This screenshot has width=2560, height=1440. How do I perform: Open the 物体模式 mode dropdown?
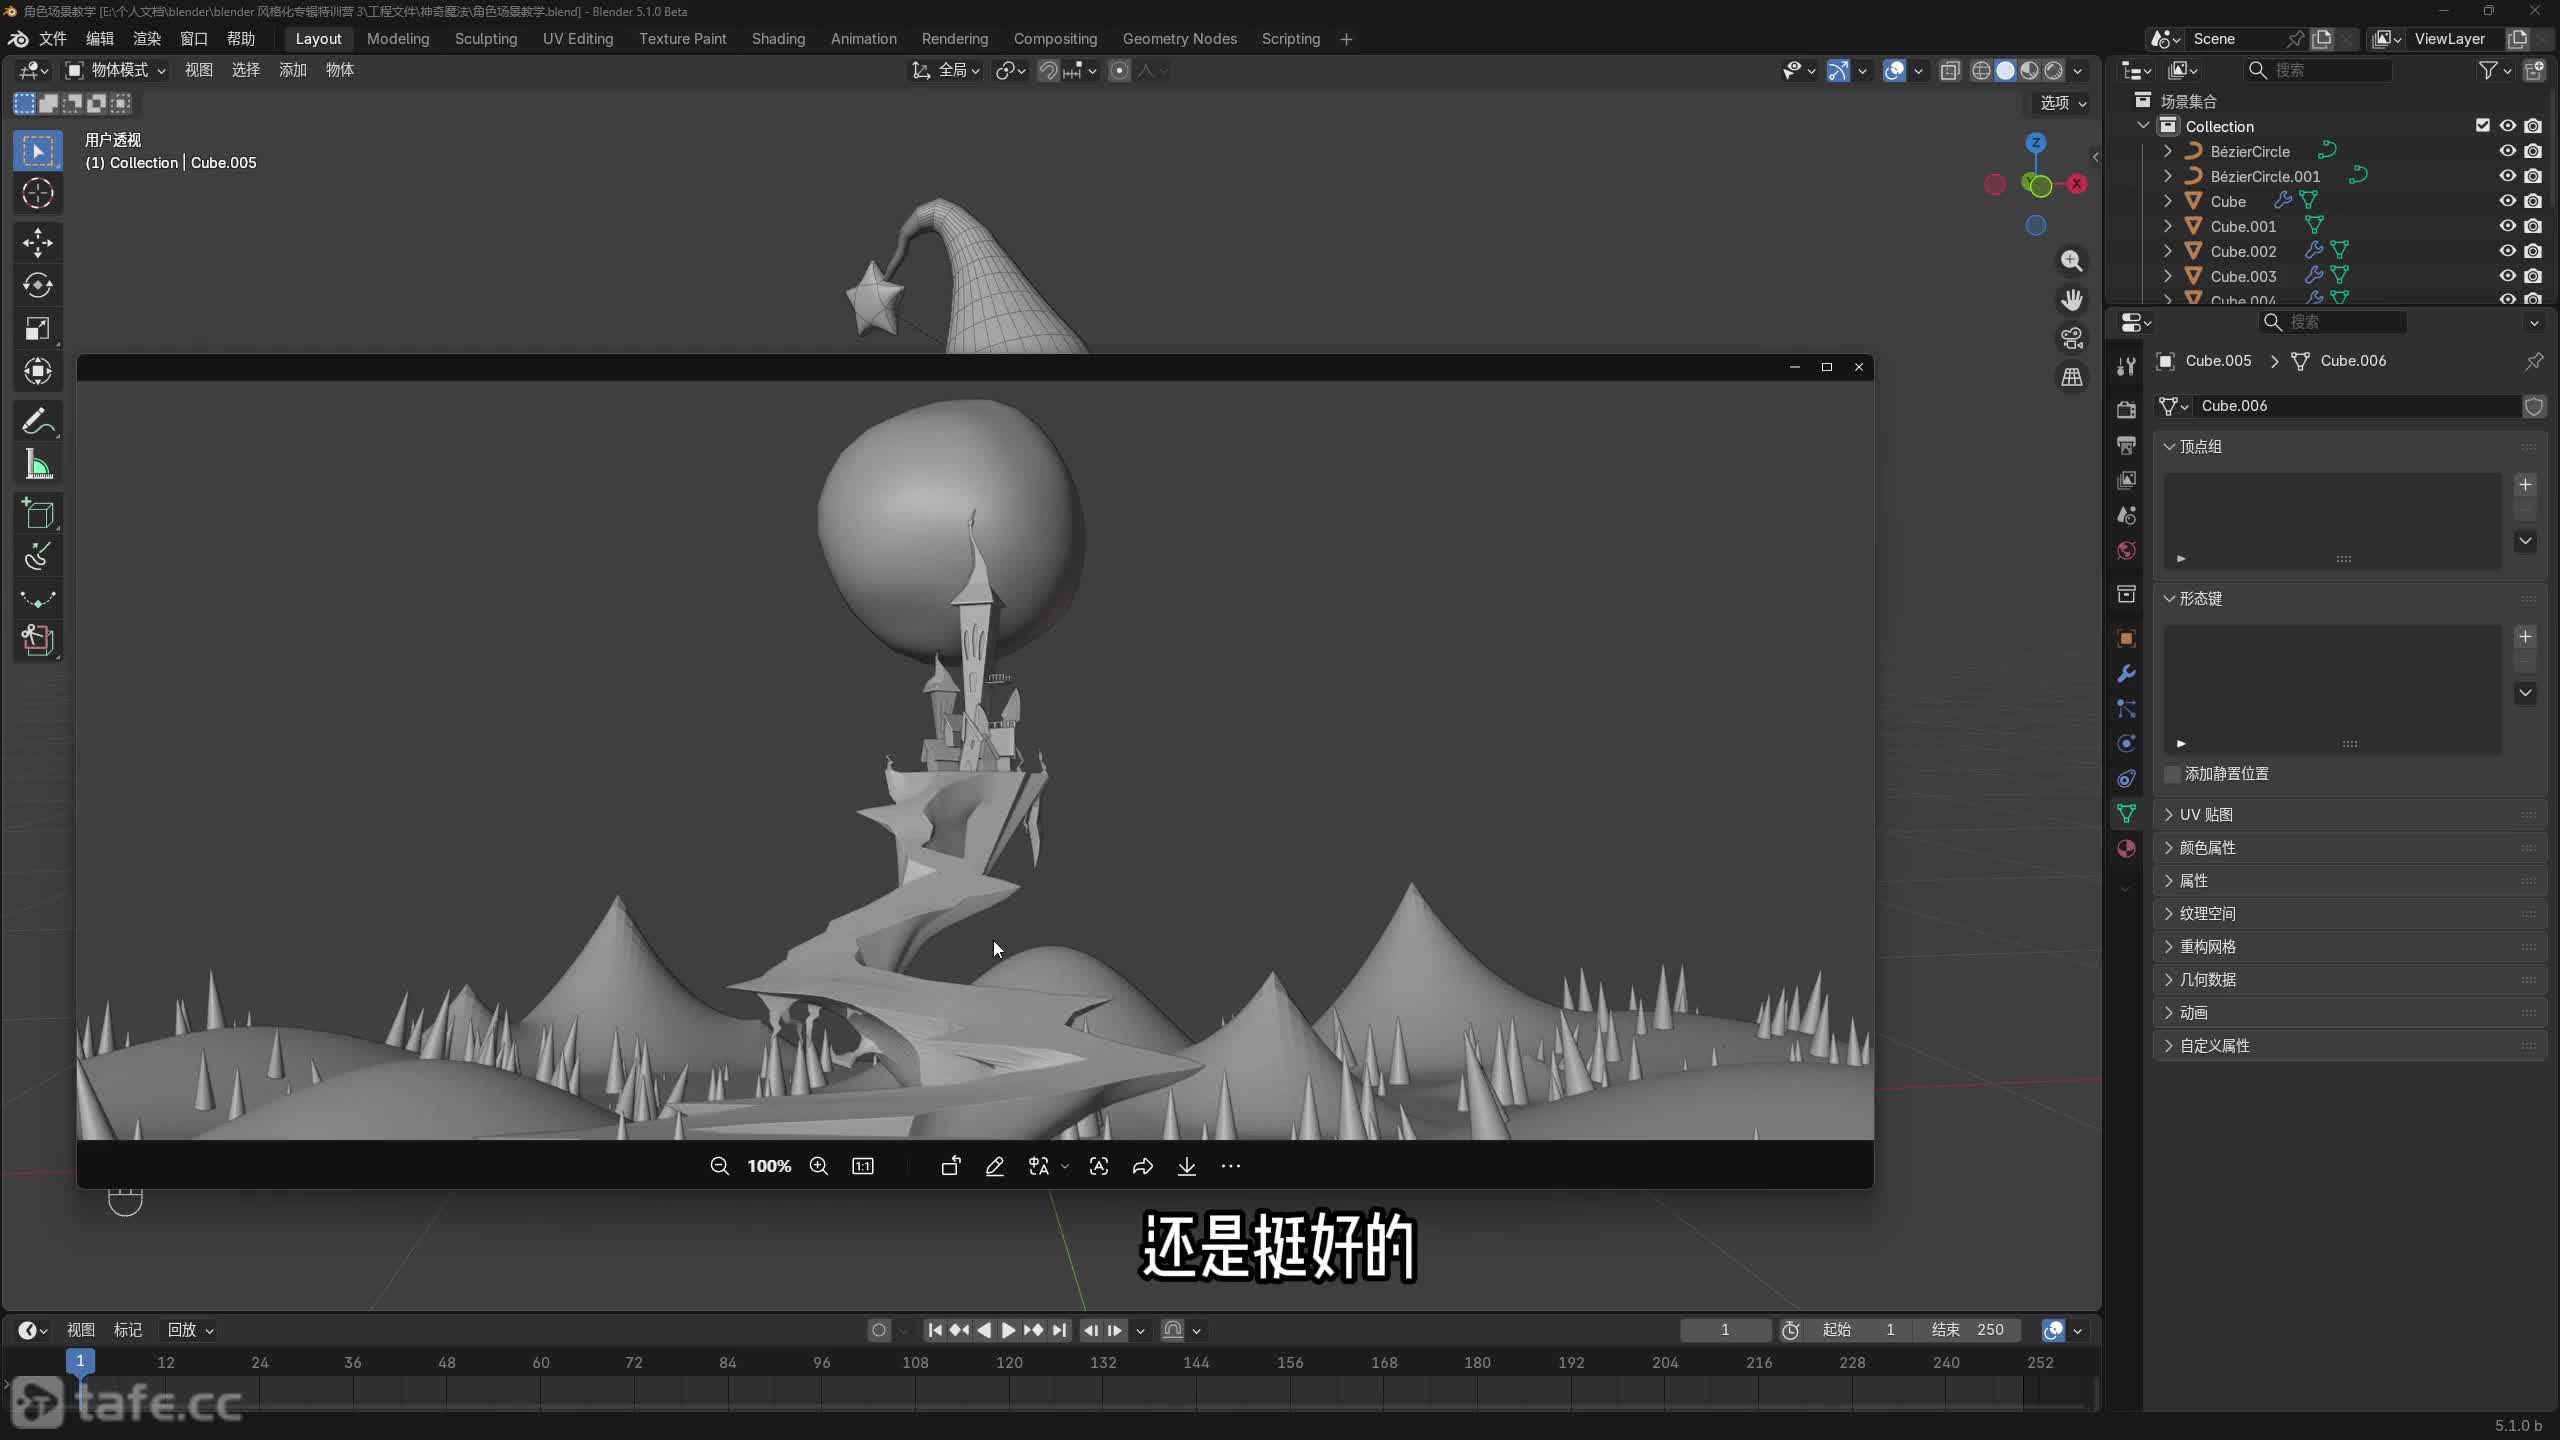click(117, 70)
